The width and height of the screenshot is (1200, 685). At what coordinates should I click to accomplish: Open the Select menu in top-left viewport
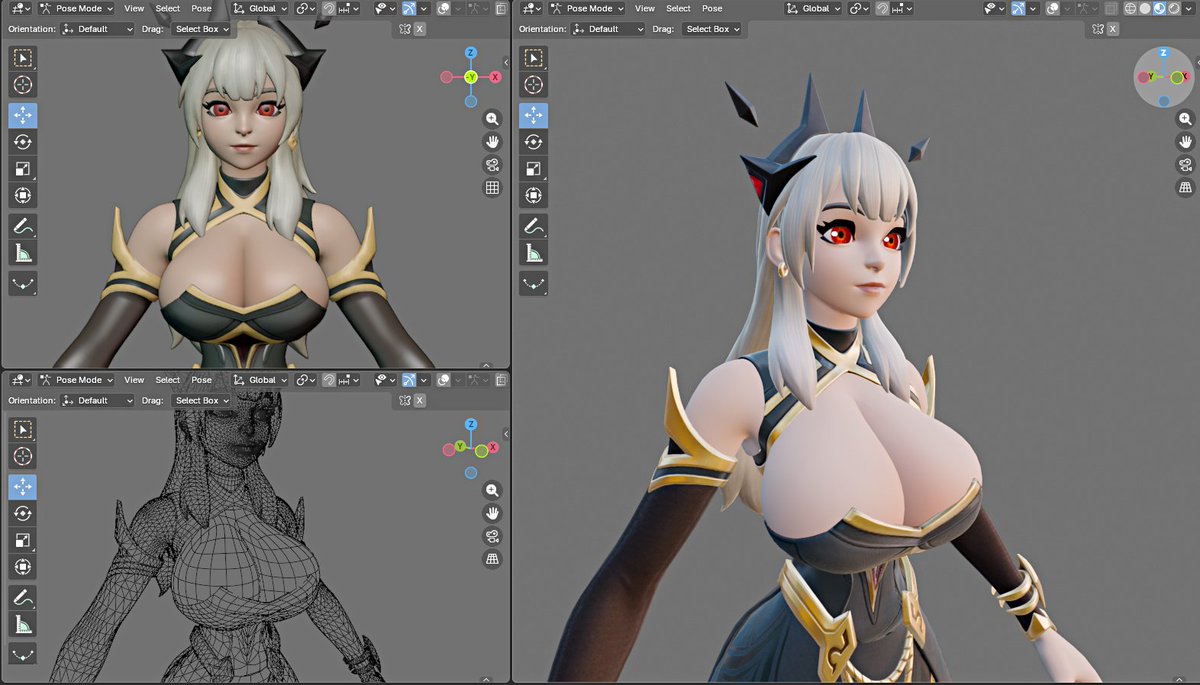pos(168,8)
